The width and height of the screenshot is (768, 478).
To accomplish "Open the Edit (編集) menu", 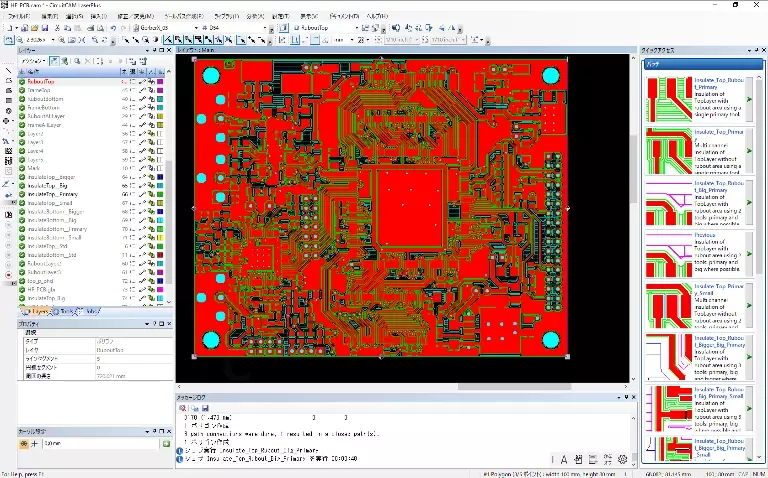I will pos(49,16).
